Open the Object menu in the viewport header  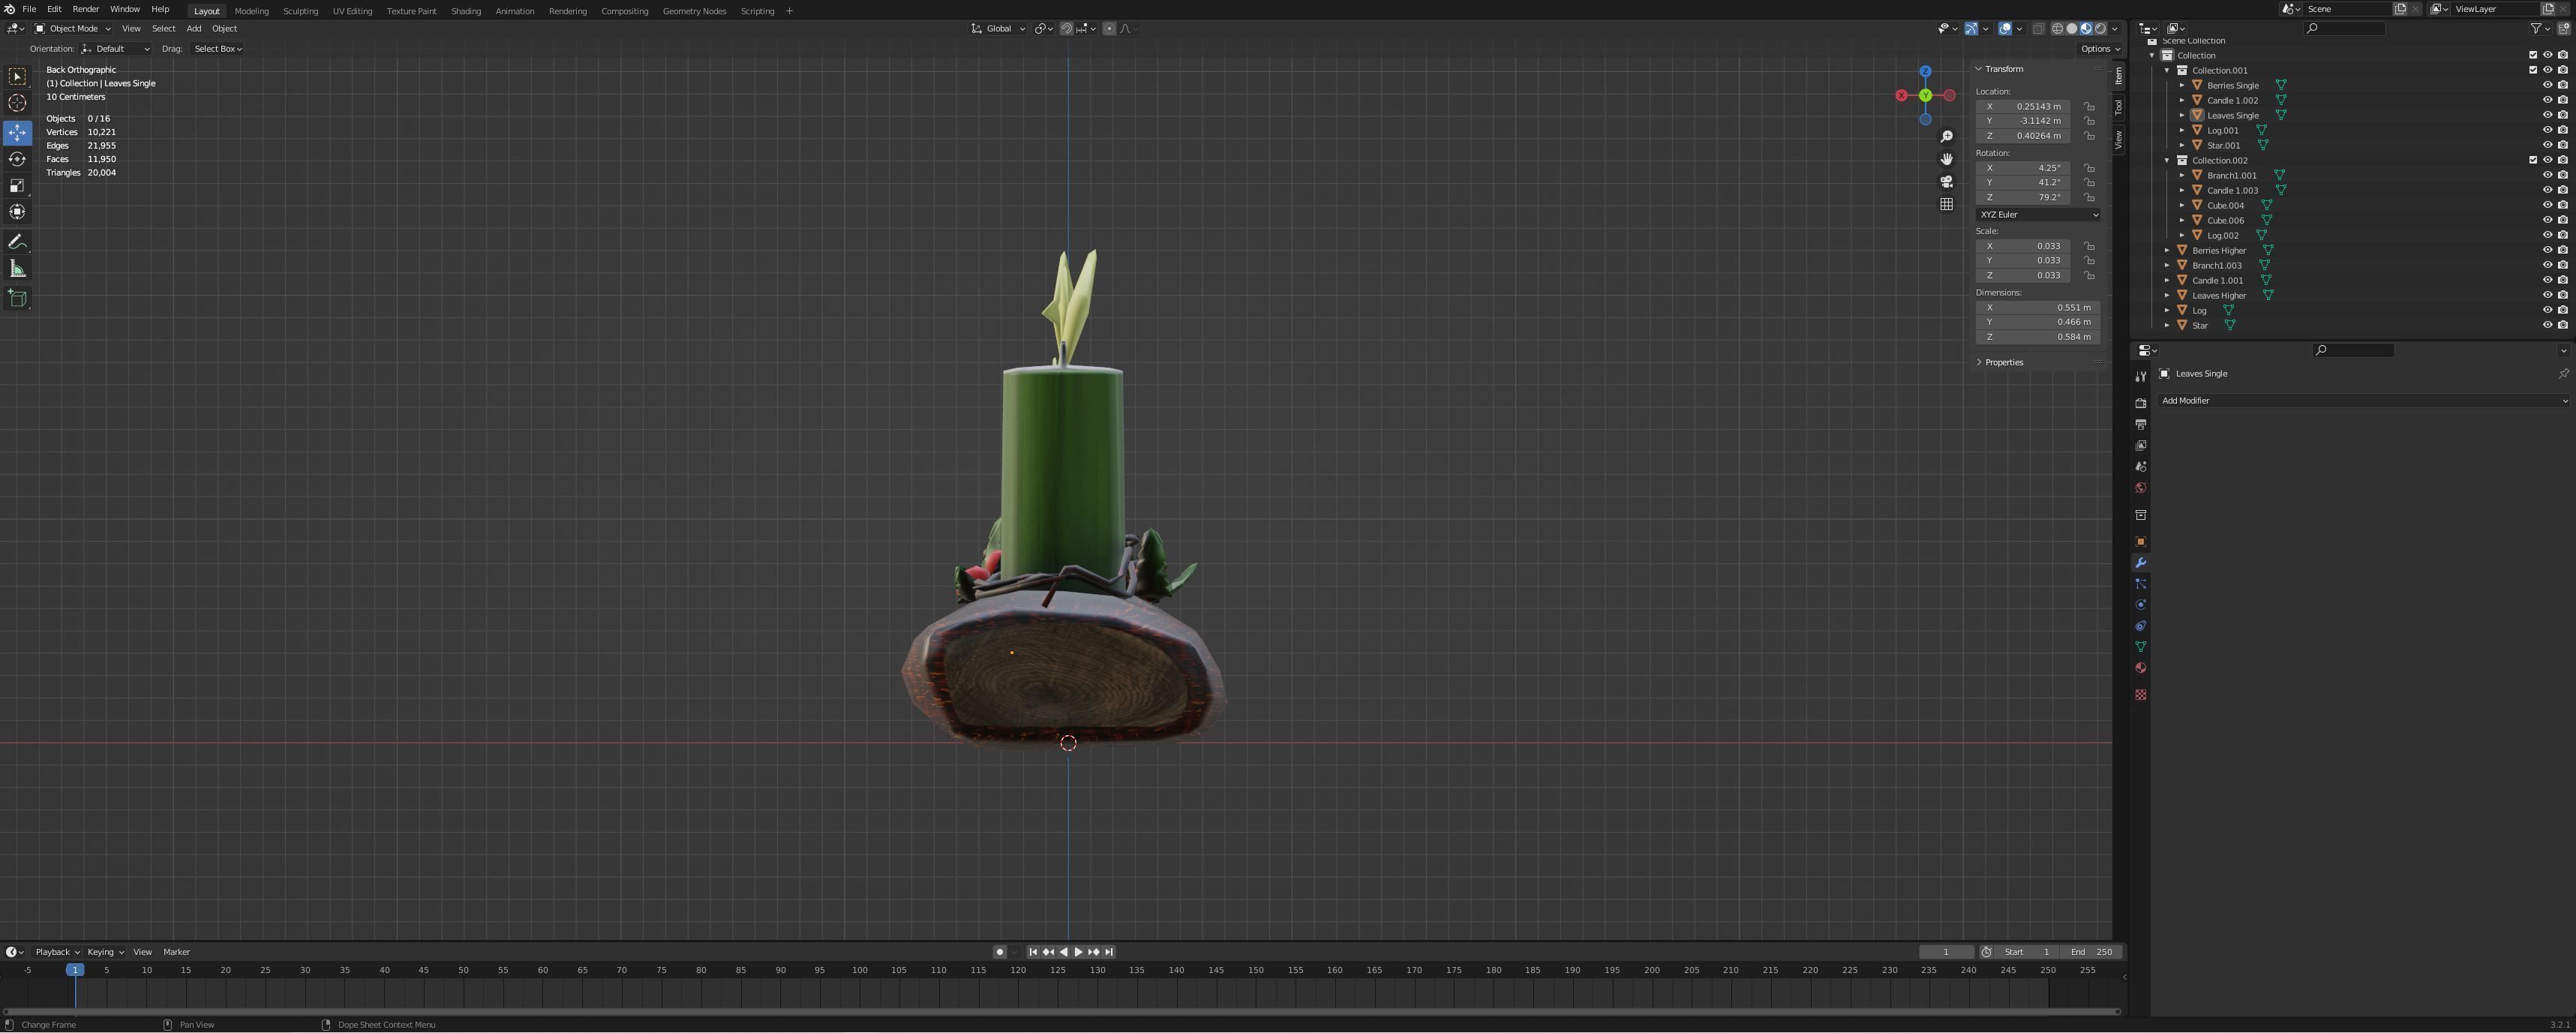tap(225, 29)
